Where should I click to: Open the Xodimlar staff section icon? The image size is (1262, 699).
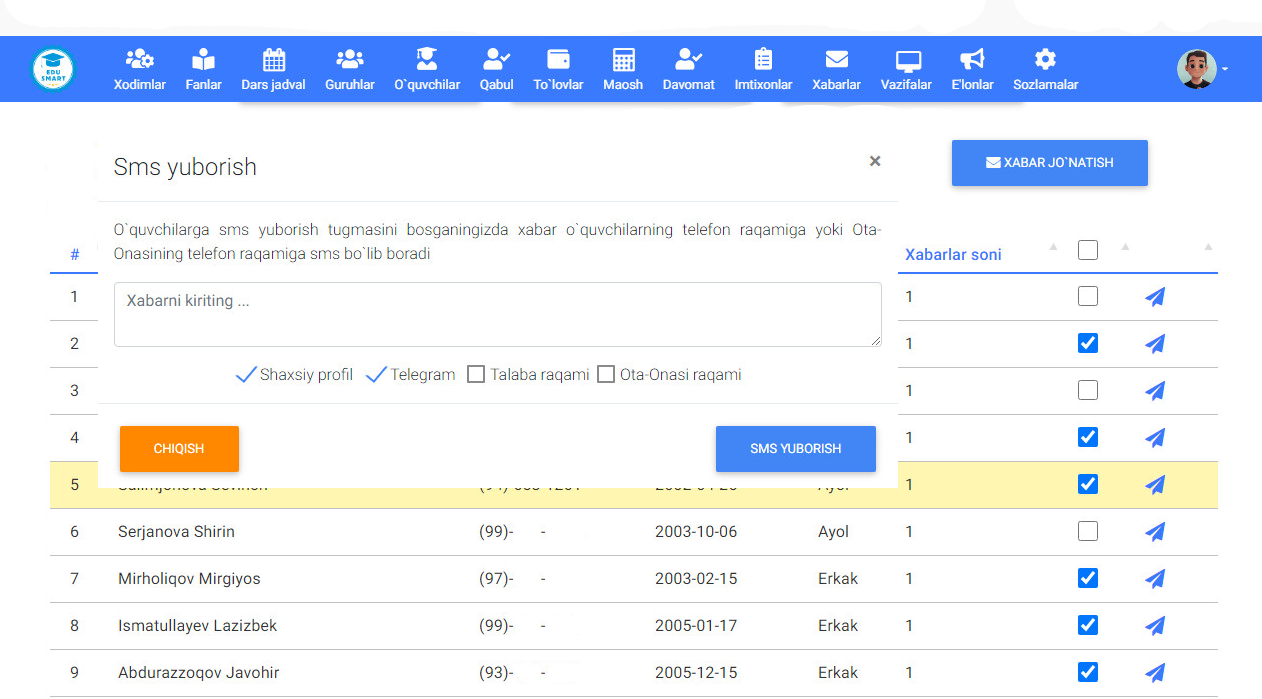pos(139,59)
